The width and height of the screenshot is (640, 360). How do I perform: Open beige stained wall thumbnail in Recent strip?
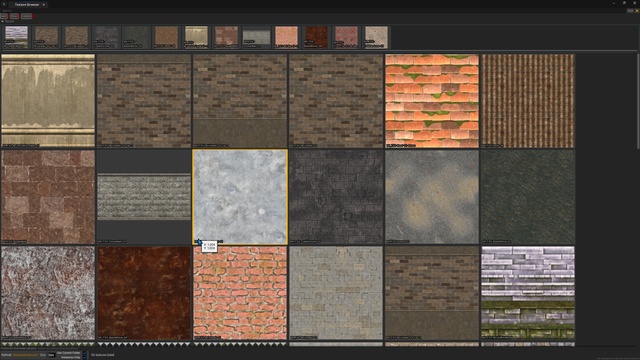tap(196, 37)
